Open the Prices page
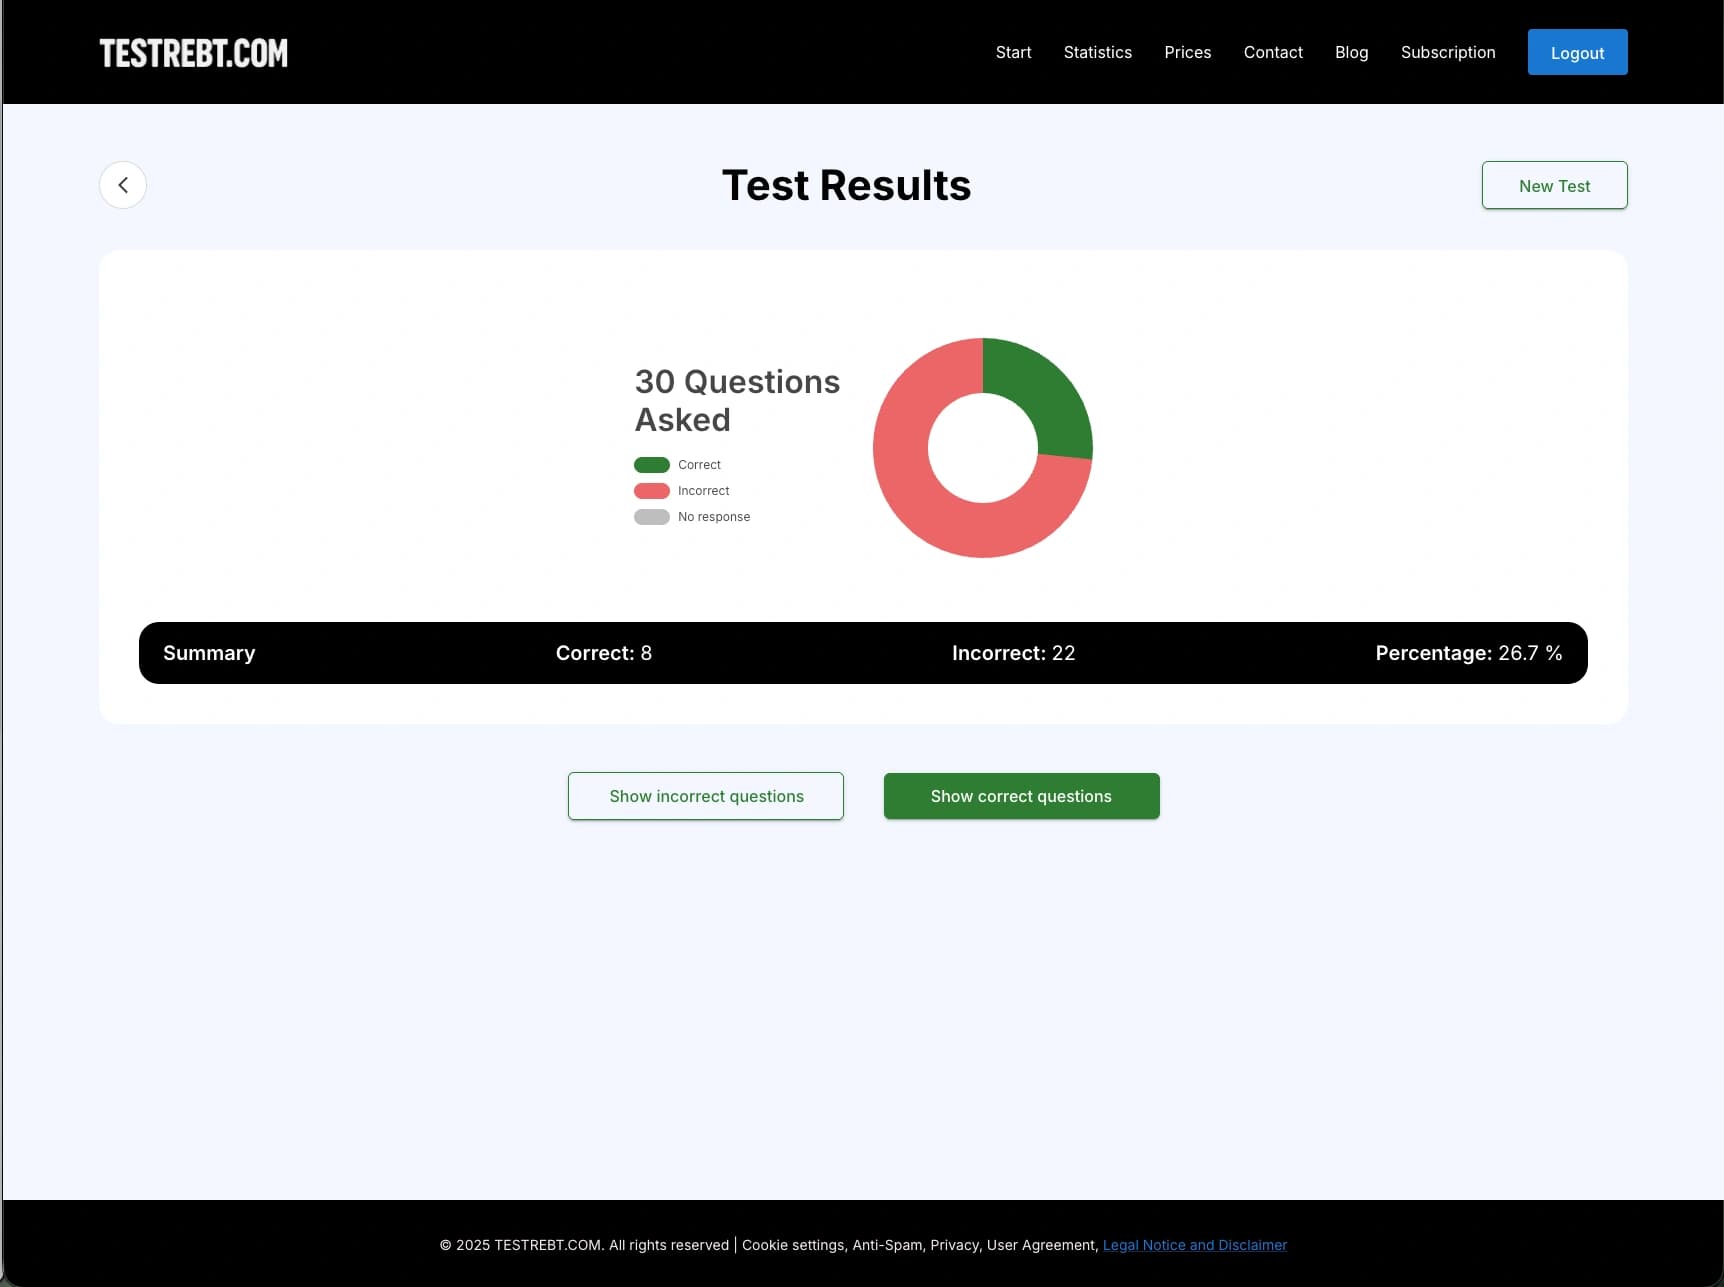This screenshot has height=1287, width=1724. (x=1187, y=52)
